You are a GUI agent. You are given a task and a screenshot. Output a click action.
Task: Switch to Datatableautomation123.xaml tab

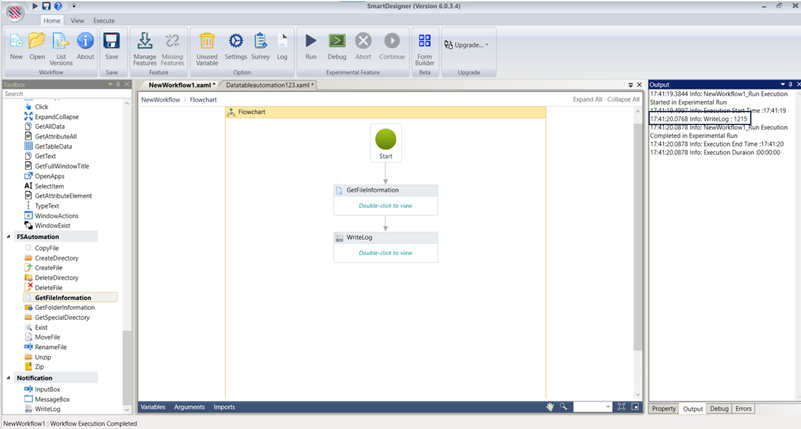click(268, 85)
